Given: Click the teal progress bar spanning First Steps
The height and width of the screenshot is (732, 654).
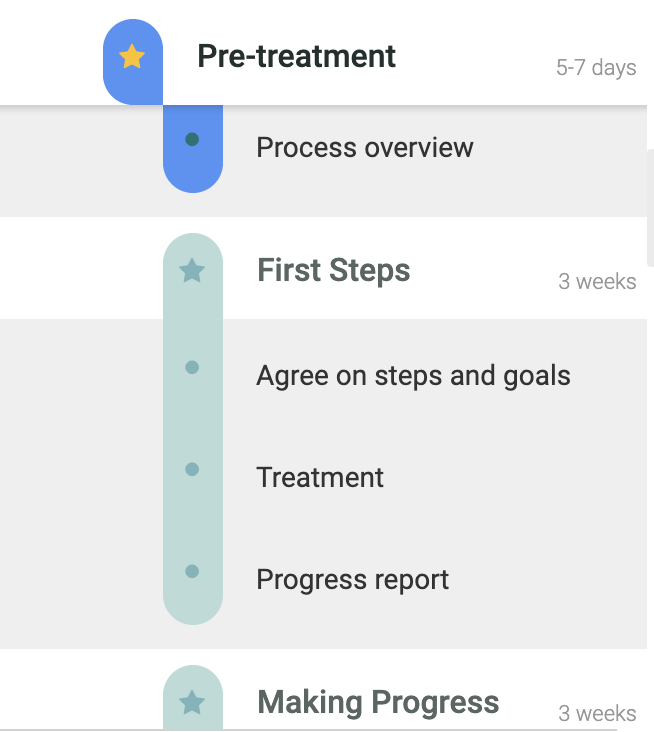Looking at the screenshot, I should pyautogui.click(x=193, y=429).
